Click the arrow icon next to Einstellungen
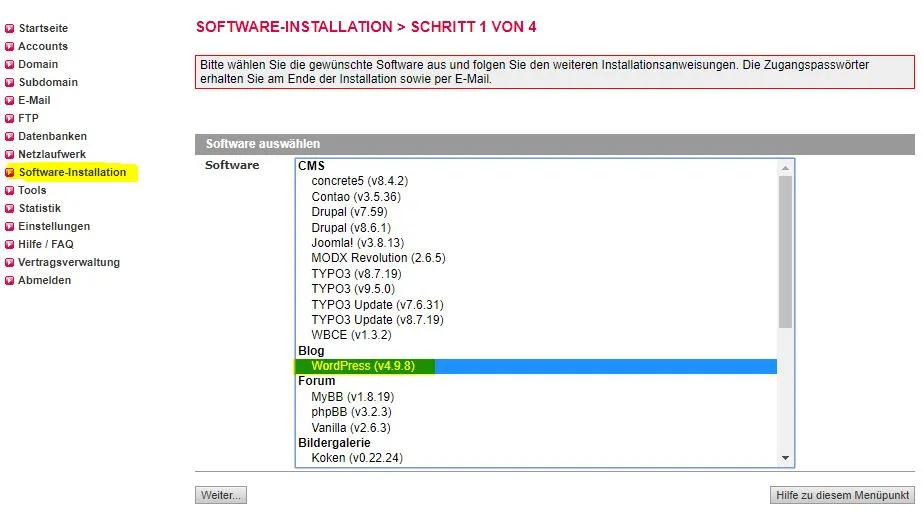The image size is (923, 530). 9,227
